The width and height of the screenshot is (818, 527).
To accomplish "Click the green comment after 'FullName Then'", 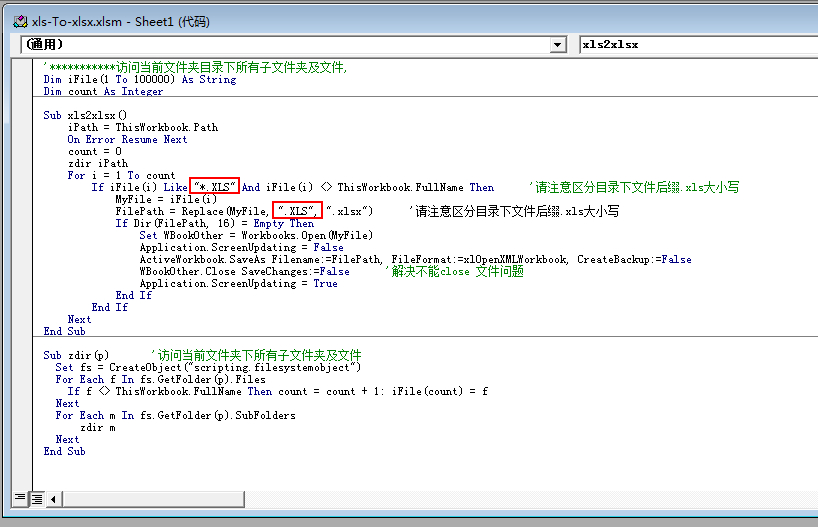I will [x=634, y=187].
